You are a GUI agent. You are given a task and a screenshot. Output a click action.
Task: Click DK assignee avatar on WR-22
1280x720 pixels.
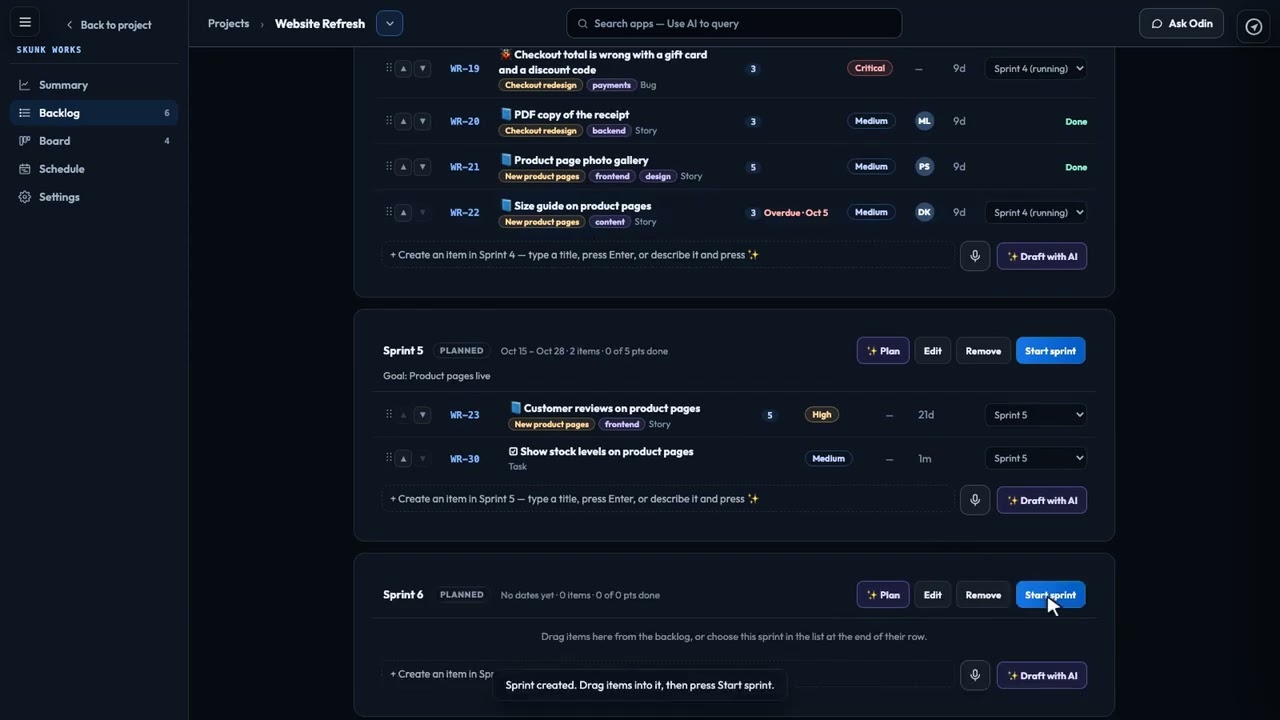pyautogui.click(x=924, y=212)
